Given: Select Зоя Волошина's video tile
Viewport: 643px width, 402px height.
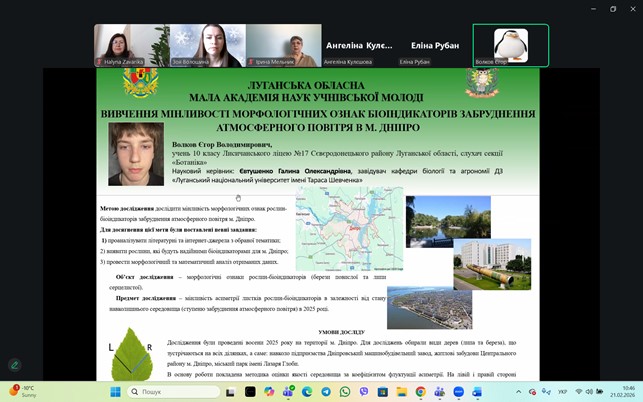Looking at the screenshot, I should [208, 46].
